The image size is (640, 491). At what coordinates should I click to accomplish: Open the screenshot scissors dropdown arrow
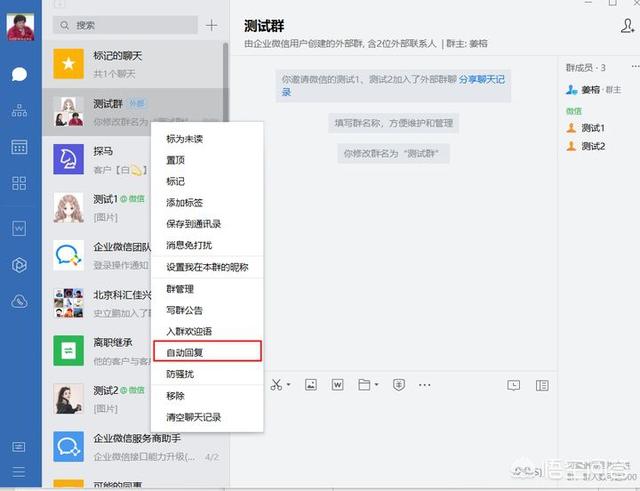click(289, 384)
